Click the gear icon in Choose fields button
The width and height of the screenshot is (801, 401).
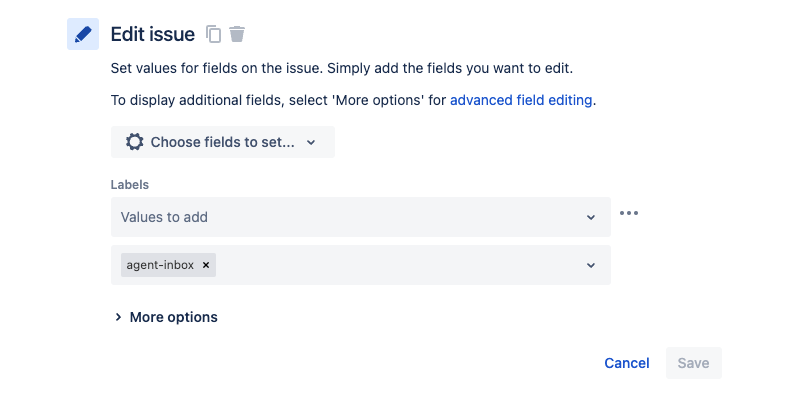click(x=134, y=142)
